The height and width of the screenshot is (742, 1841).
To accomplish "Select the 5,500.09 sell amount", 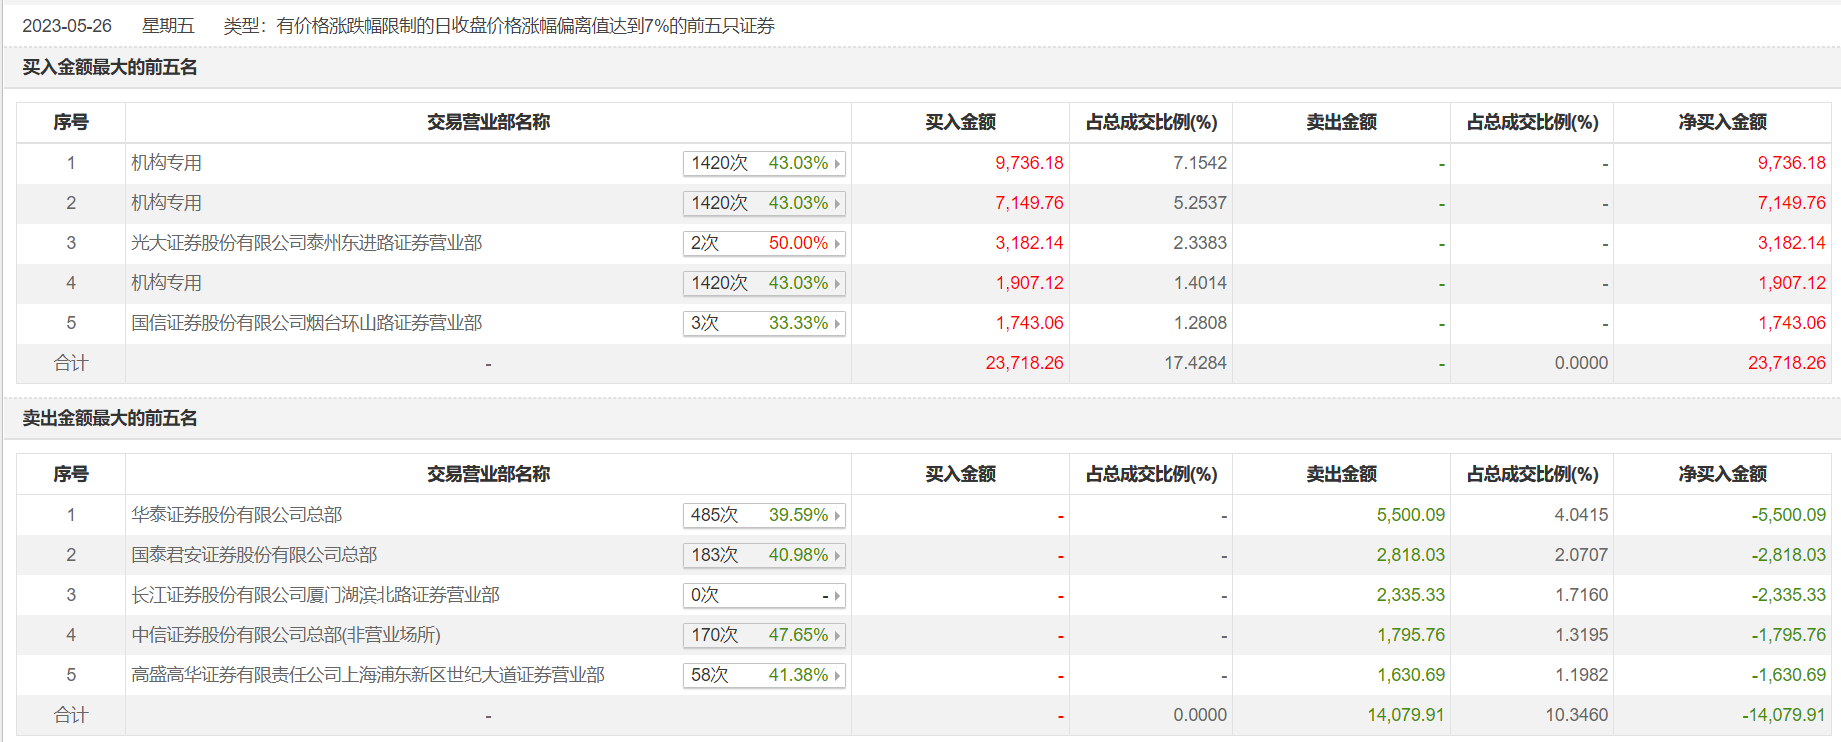I will 1411,515.
